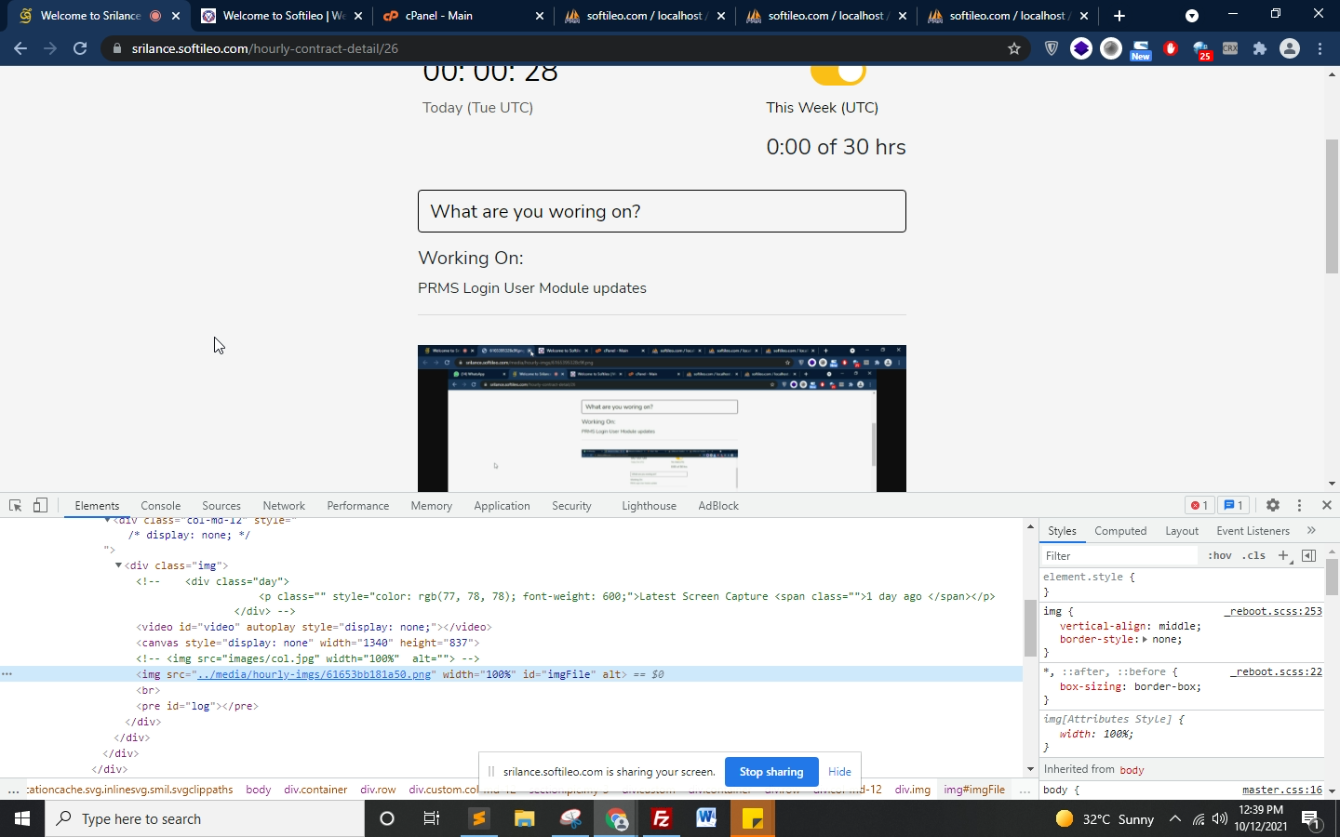The height and width of the screenshot is (837, 1340).
Task: Open DevTools settings gear
Action: click(x=1272, y=506)
